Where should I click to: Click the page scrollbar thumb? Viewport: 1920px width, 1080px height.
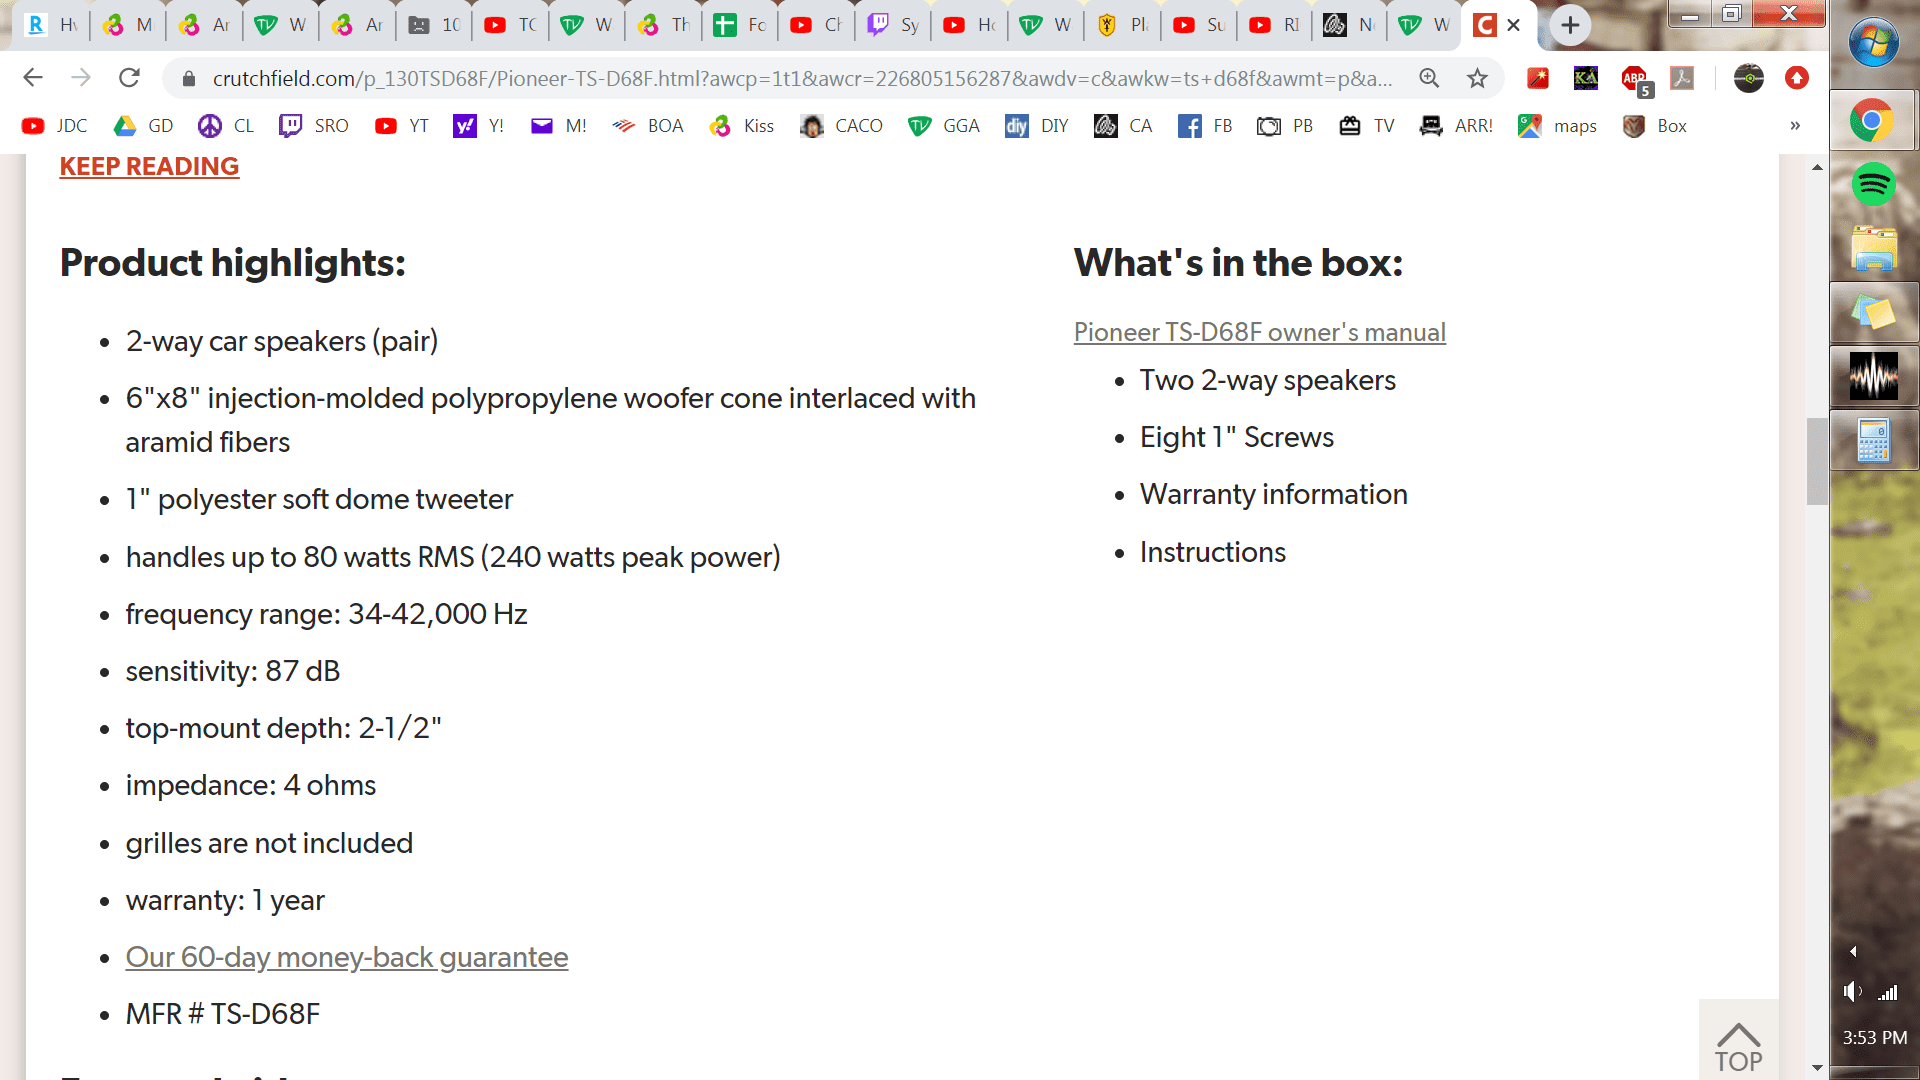pyautogui.click(x=1817, y=461)
